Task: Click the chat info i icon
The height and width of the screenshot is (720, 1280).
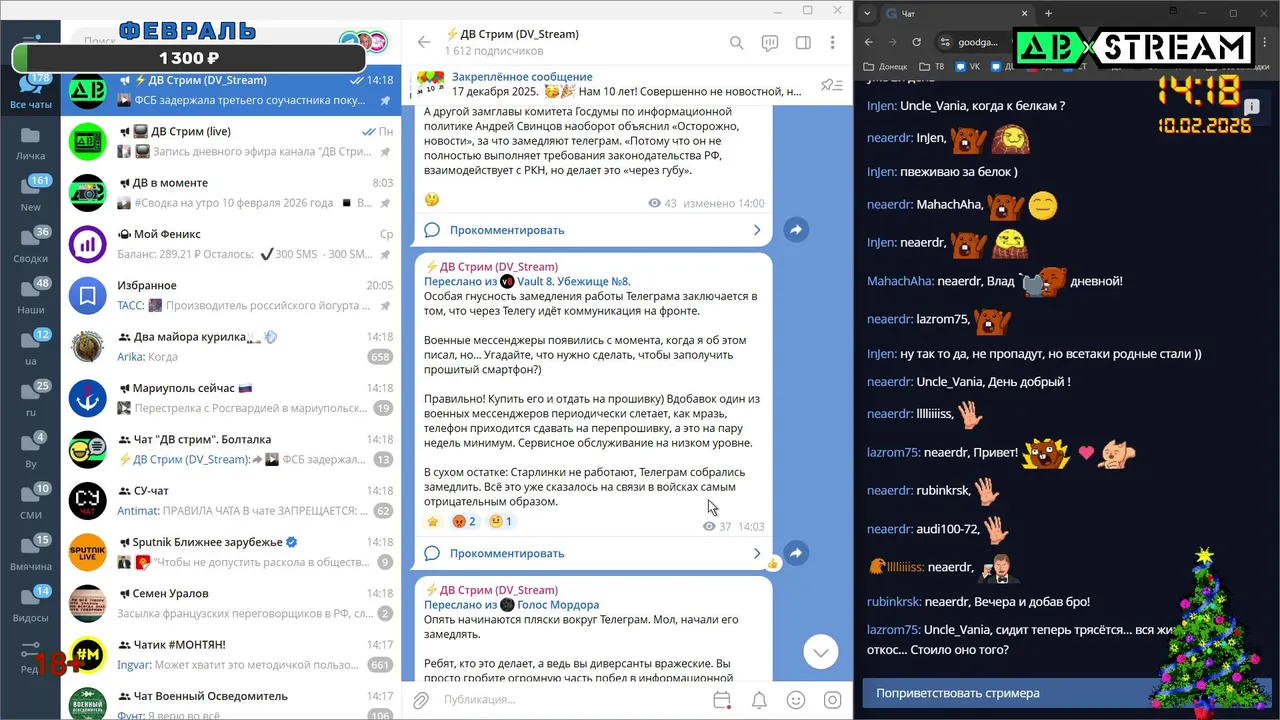Action: coord(1251,106)
